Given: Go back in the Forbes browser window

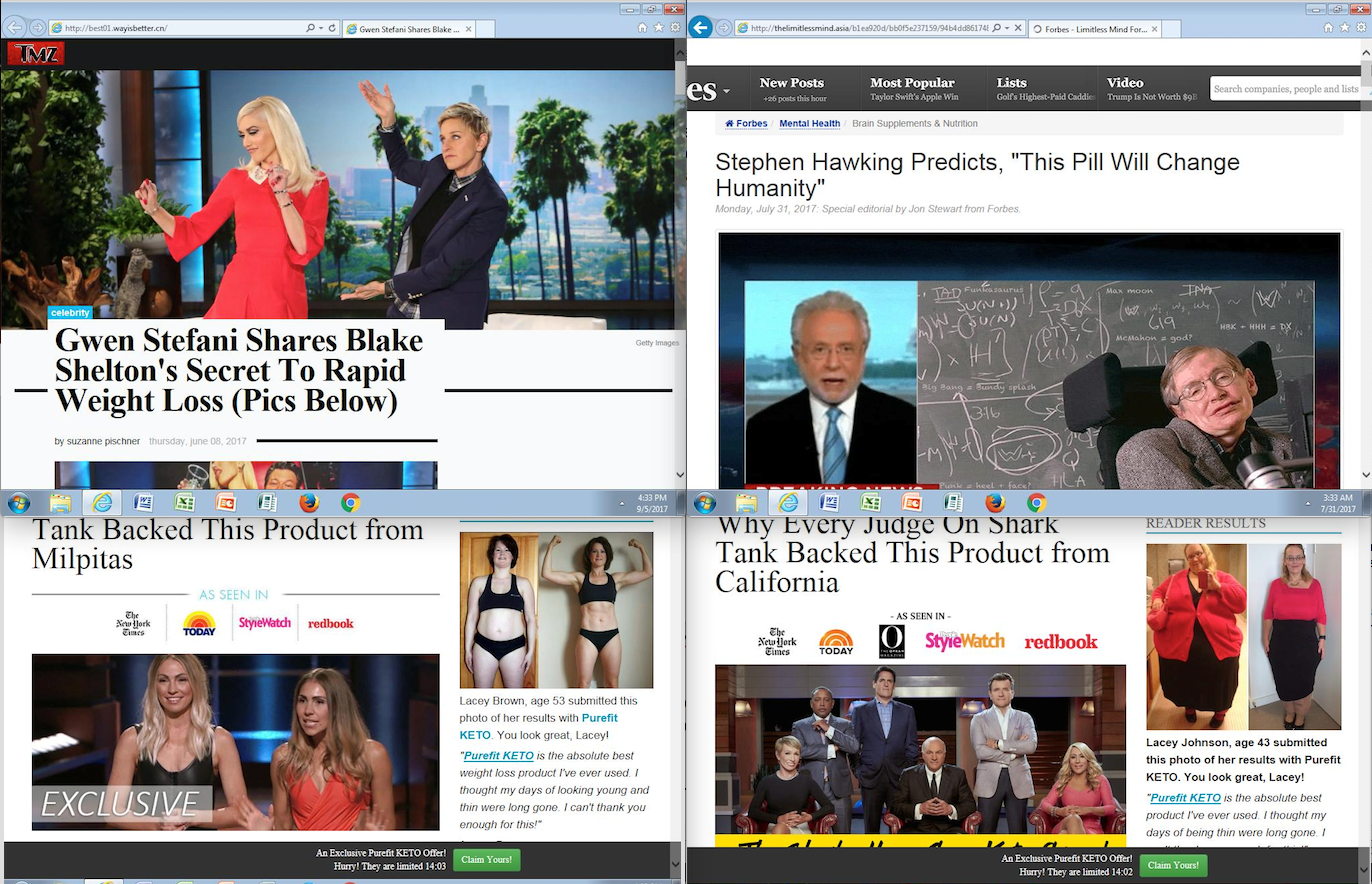Looking at the screenshot, I should tap(700, 28).
